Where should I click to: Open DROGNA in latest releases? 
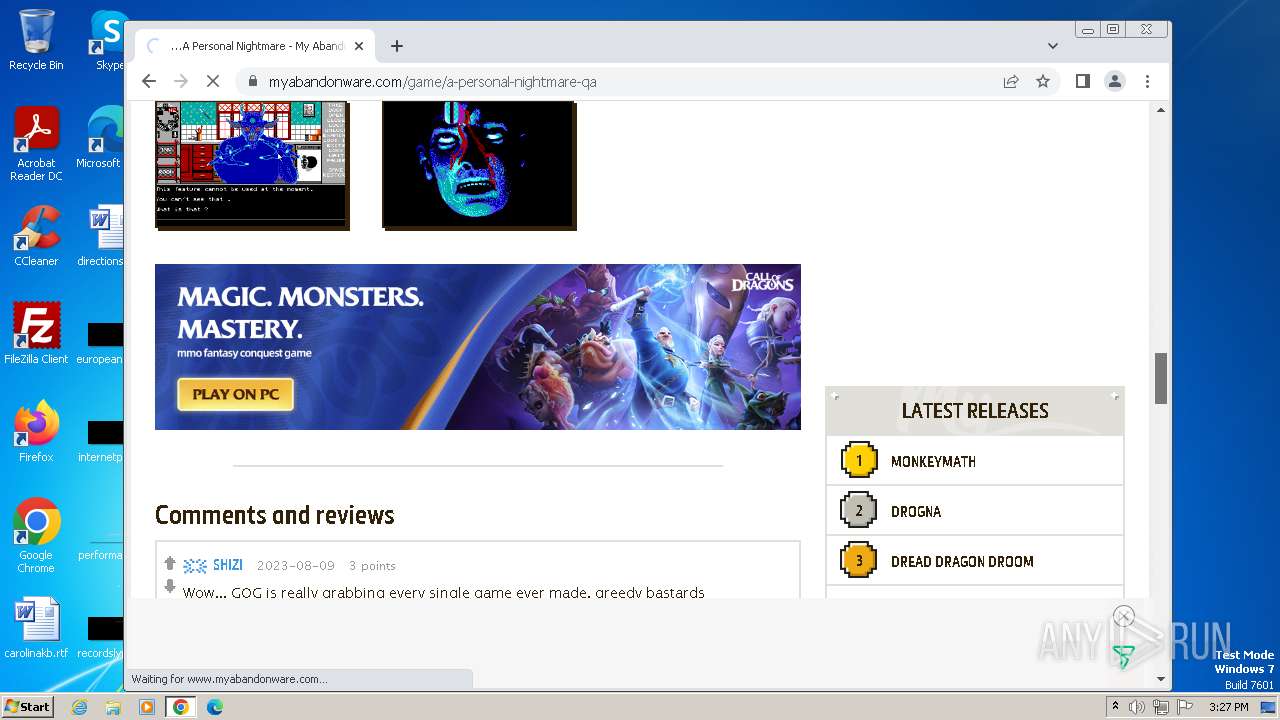[916, 511]
